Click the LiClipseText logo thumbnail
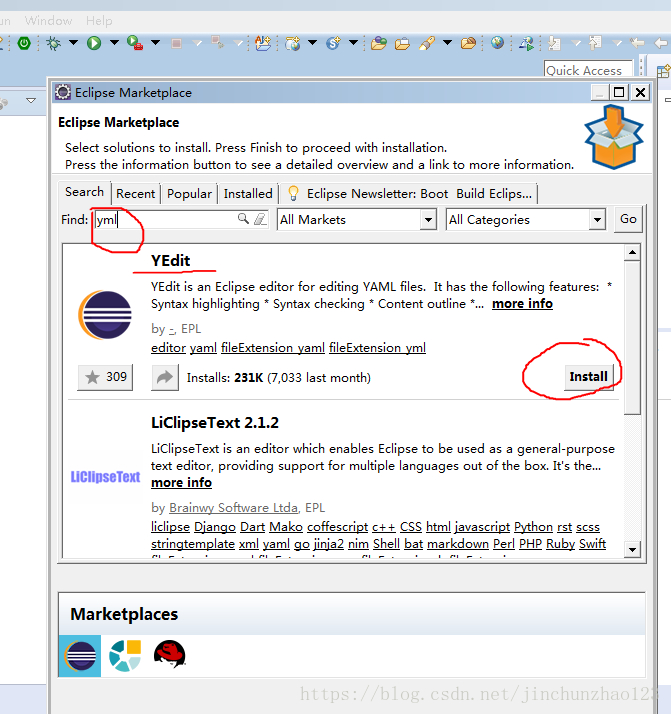This screenshot has height=714, width=671. (105, 477)
